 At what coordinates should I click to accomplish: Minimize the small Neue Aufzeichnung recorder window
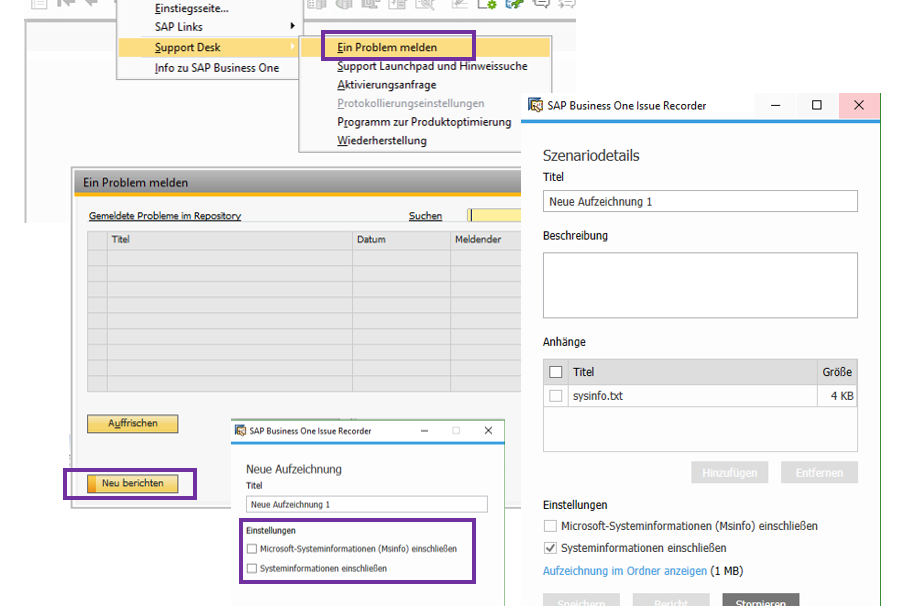424,431
